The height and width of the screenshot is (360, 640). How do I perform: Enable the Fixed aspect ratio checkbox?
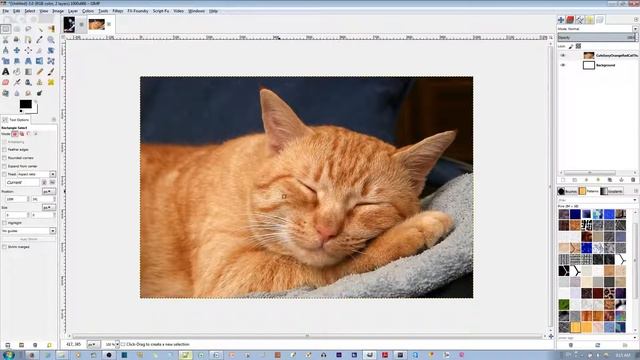point(4,174)
